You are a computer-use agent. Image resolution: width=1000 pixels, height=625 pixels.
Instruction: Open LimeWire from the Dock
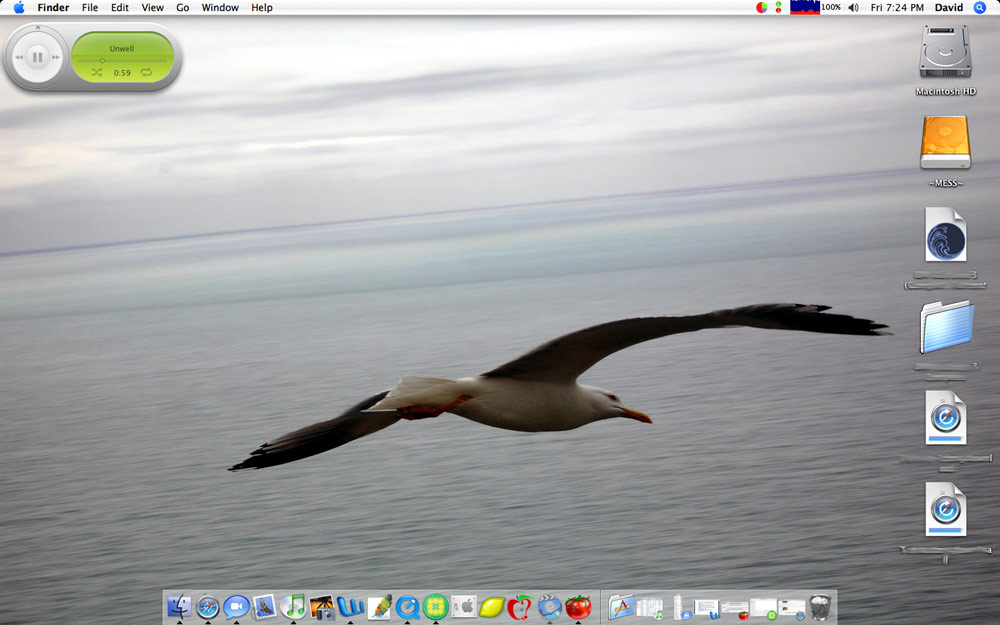click(x=436, y=607)
